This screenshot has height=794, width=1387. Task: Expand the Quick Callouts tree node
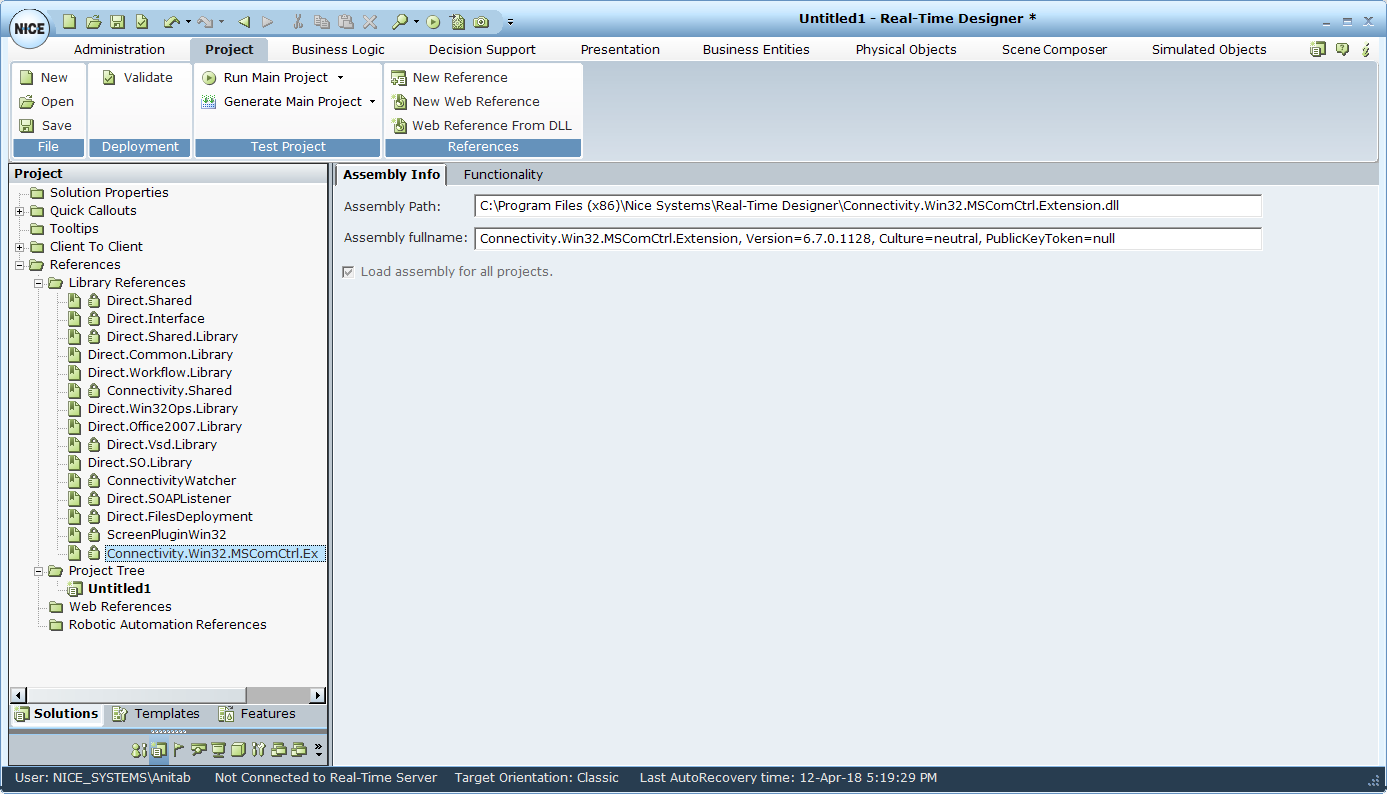tap(20, 211)
